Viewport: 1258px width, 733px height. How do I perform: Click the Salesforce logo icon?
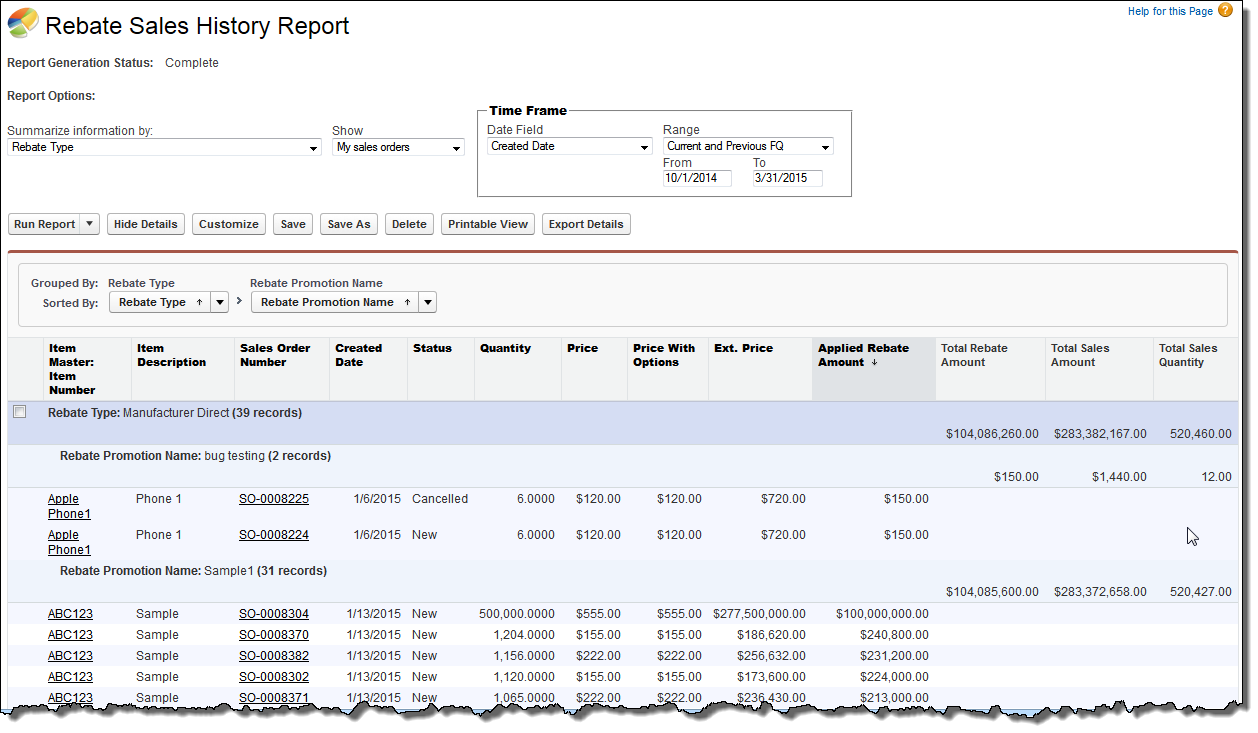(24, 23)
